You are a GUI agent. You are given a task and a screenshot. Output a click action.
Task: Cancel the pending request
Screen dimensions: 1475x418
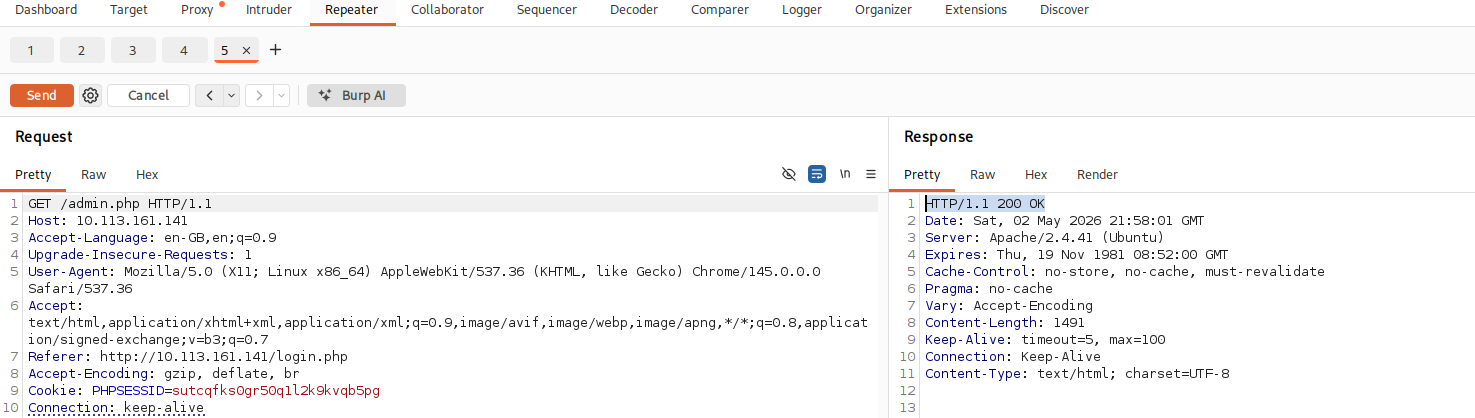pyautogui.click(x=149, y=96)
